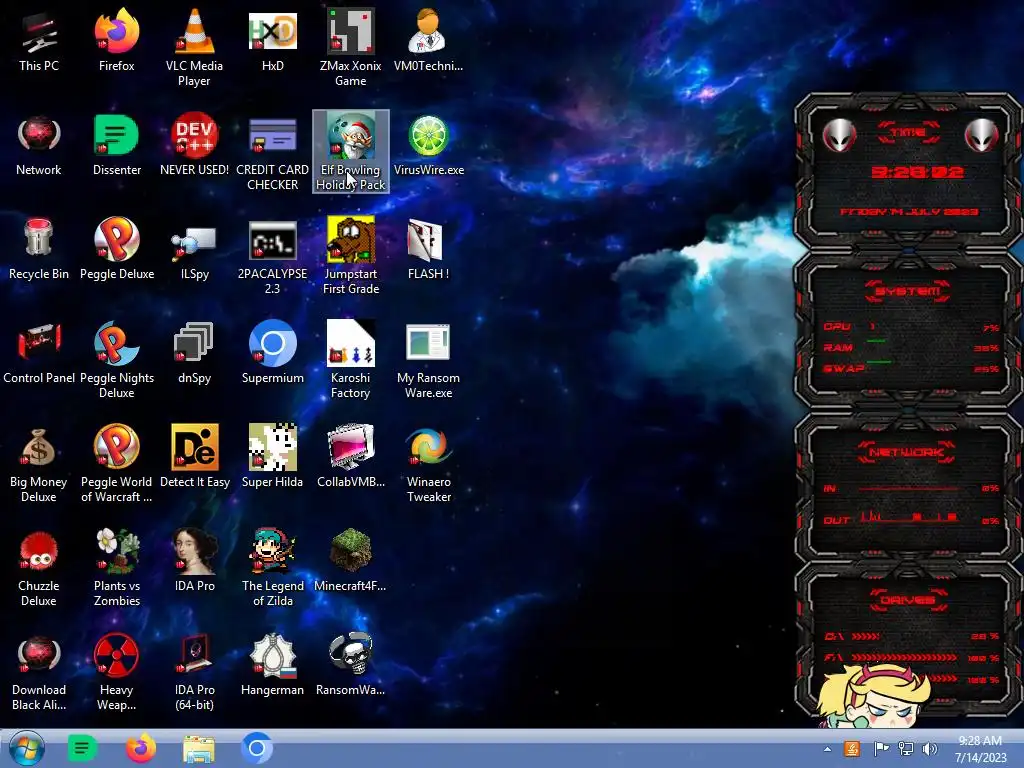
Task: Click the CollabVMB... desktop icon
Action: point(351,457)
